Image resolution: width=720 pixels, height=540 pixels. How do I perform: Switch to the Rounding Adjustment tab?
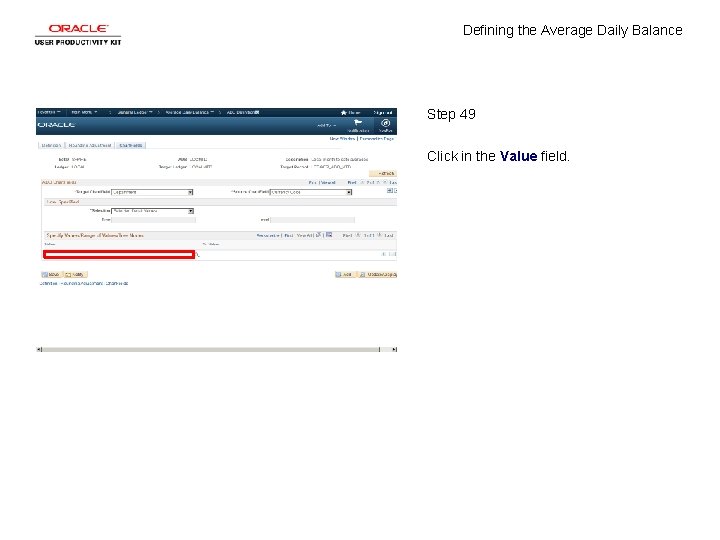pyautogui.click(x=90, y=145)
